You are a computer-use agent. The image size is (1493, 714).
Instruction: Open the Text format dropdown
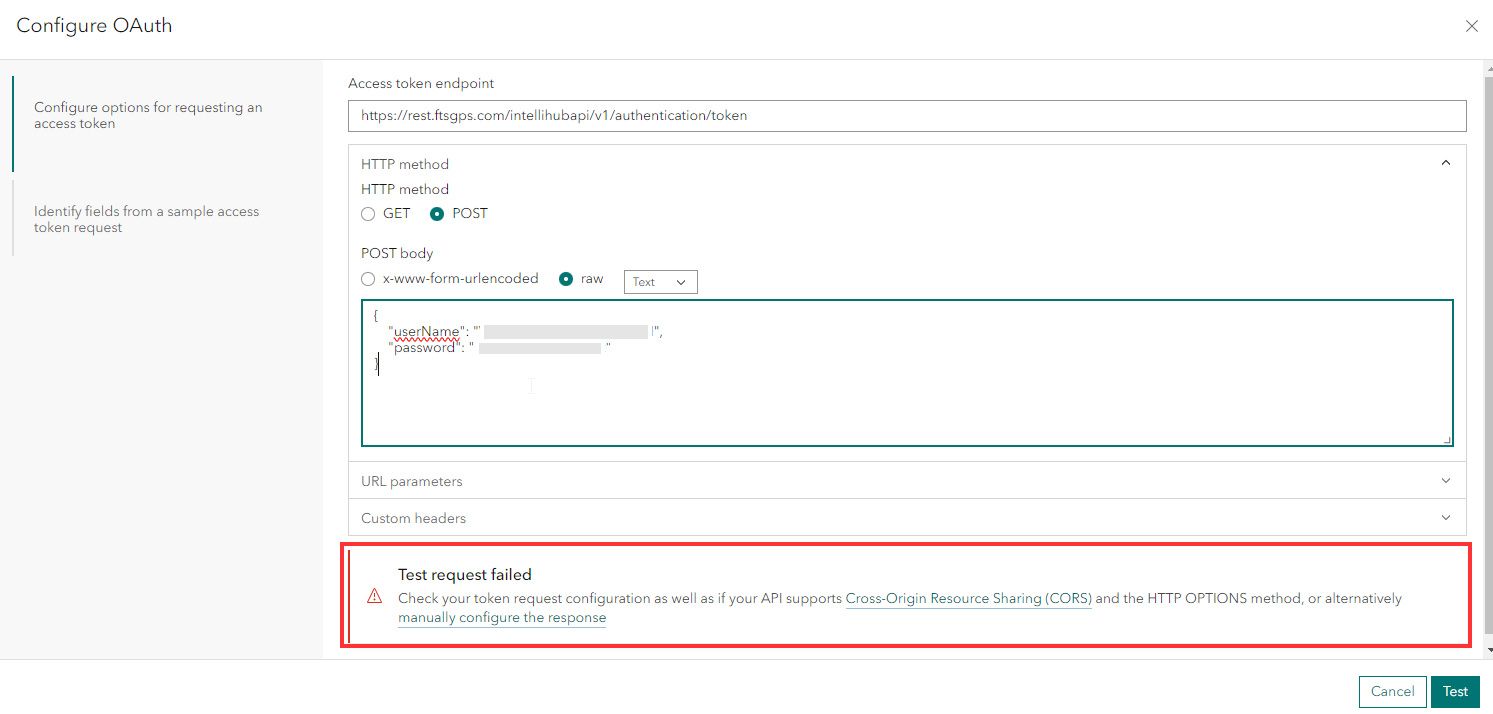pyautogui.click(x=660, y=282)
